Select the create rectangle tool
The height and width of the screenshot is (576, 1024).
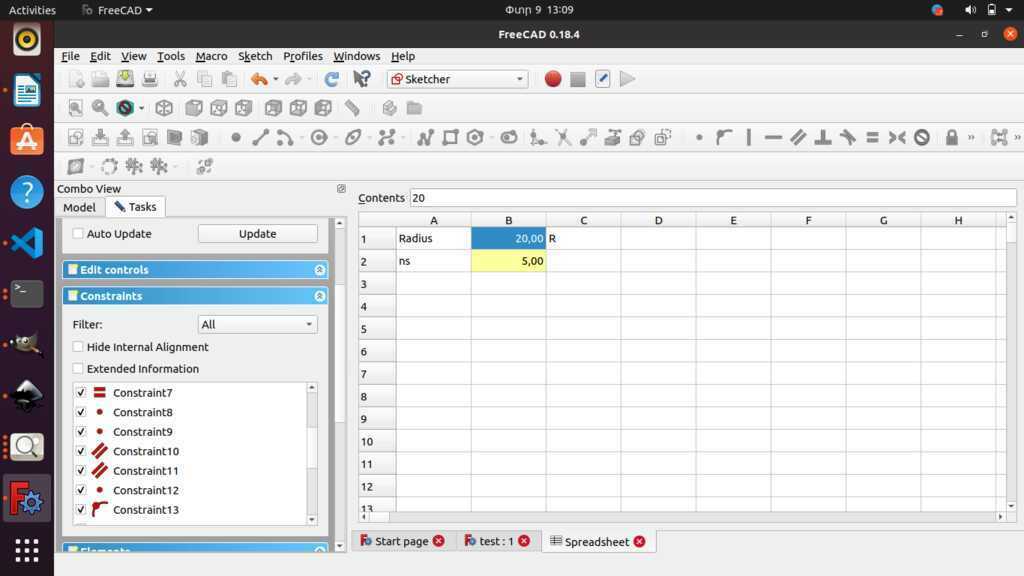point(450,137)
